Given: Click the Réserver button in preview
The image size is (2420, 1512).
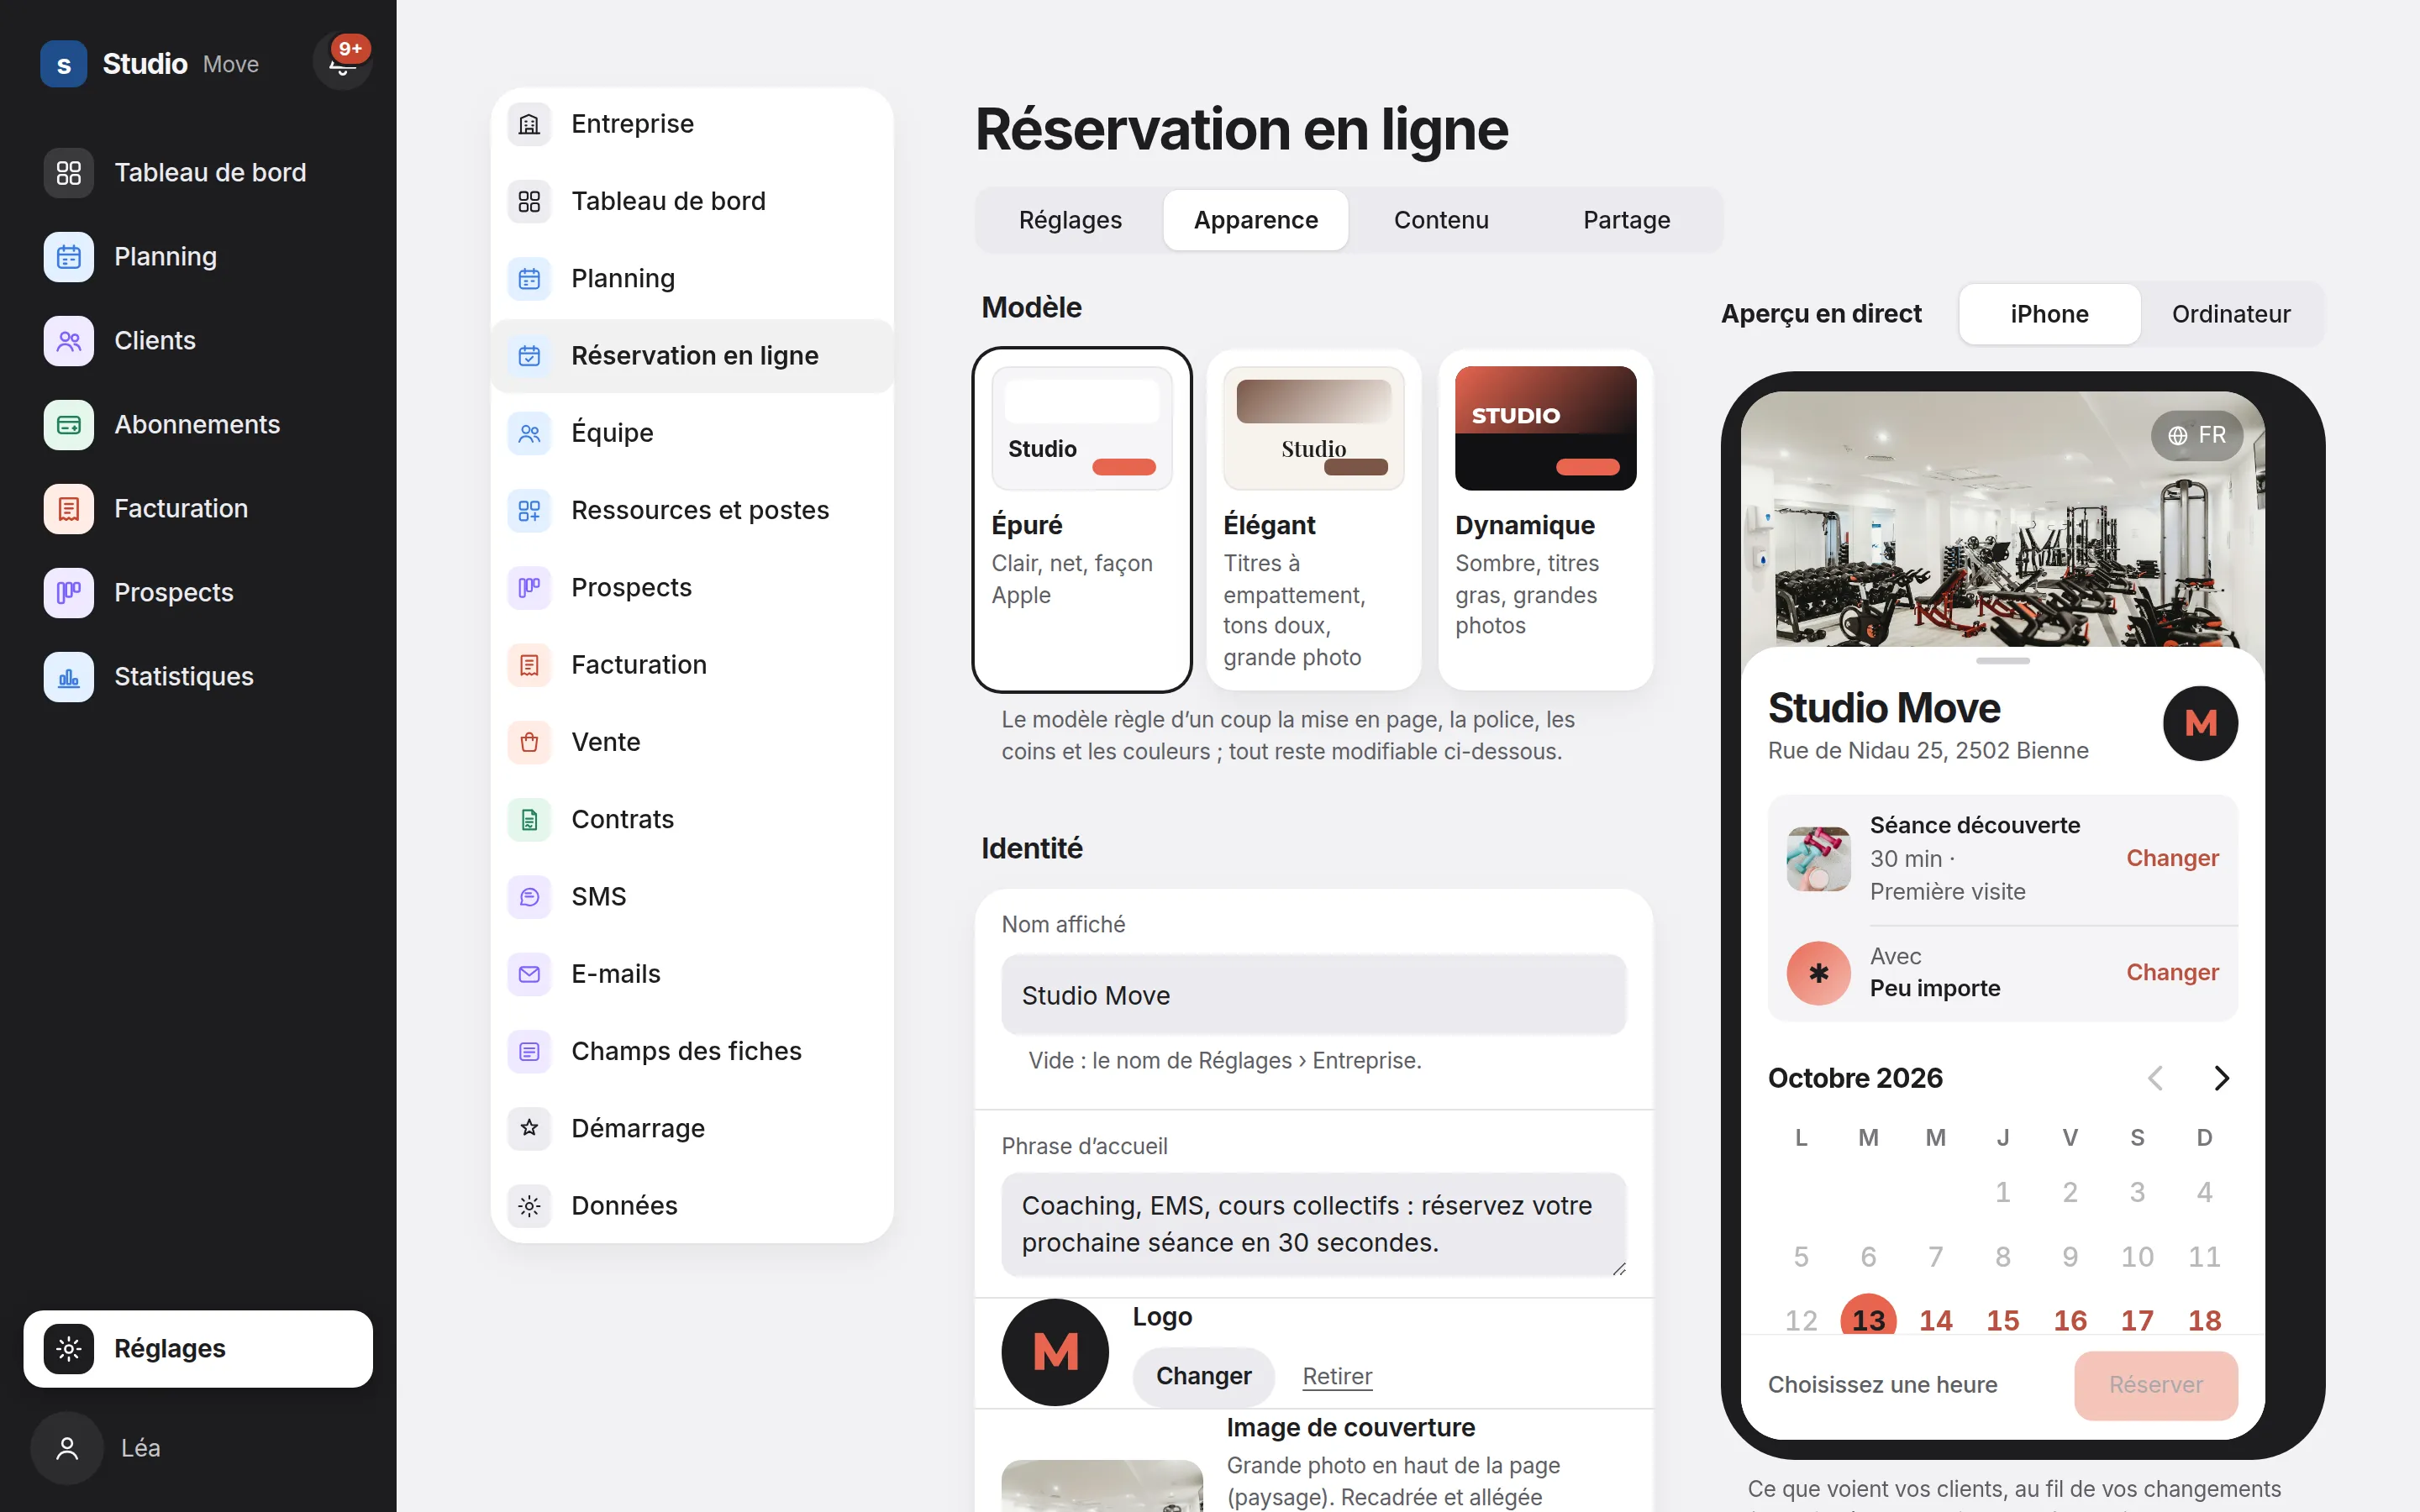Looking at the screenshot, I should point(2156,1385).
